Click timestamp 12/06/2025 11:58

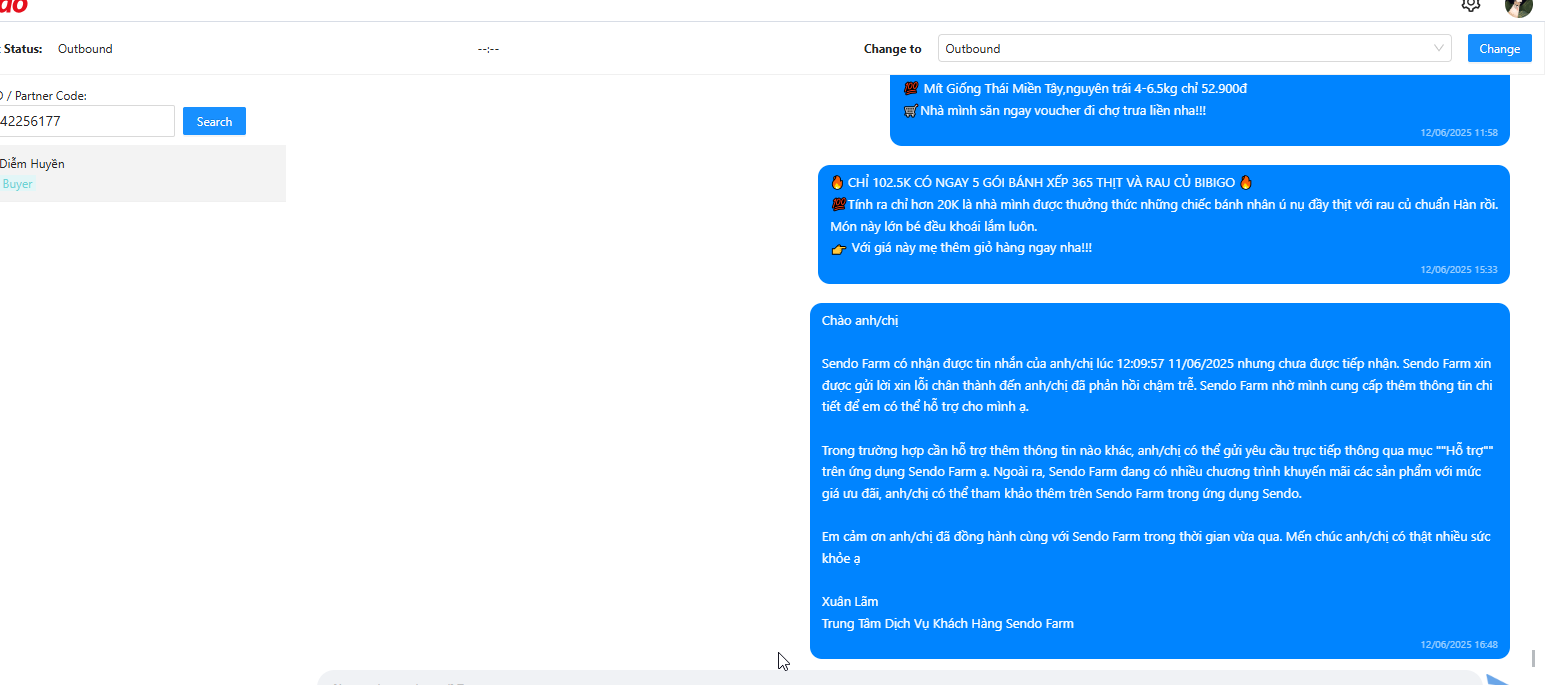1458,132
